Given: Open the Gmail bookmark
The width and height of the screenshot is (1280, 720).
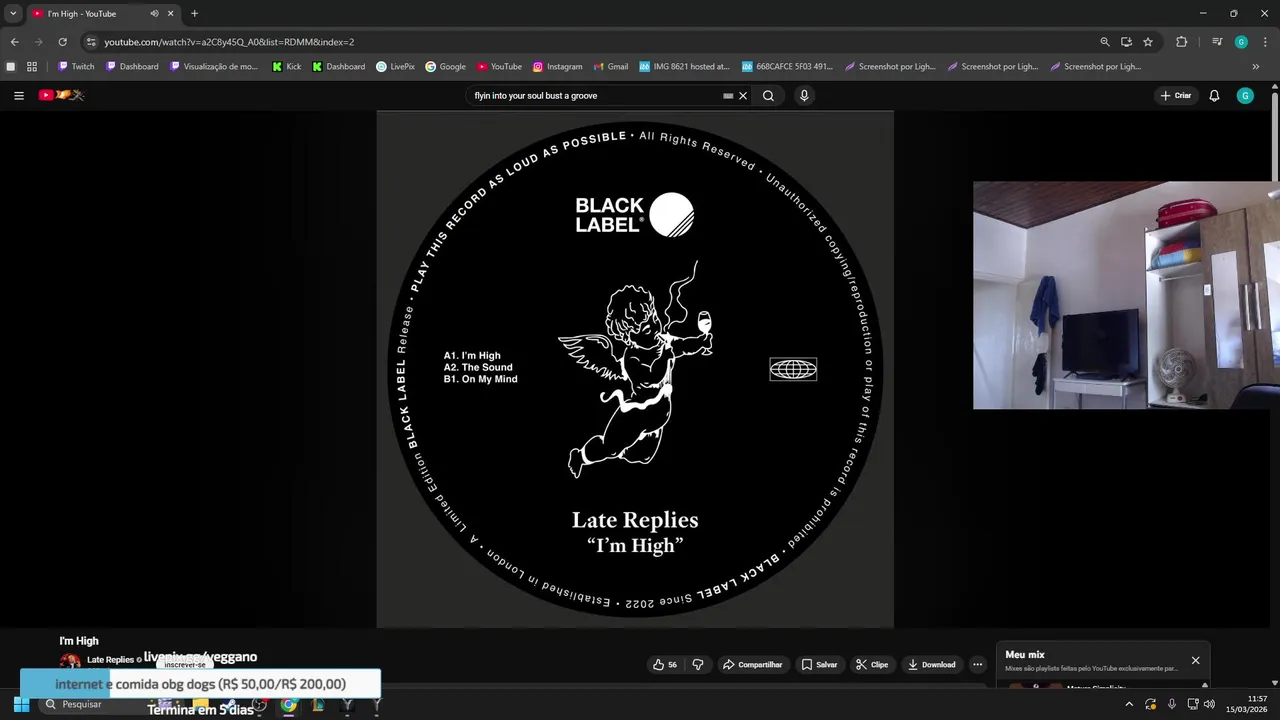Looking at the screenshot, I should point(610,67).
